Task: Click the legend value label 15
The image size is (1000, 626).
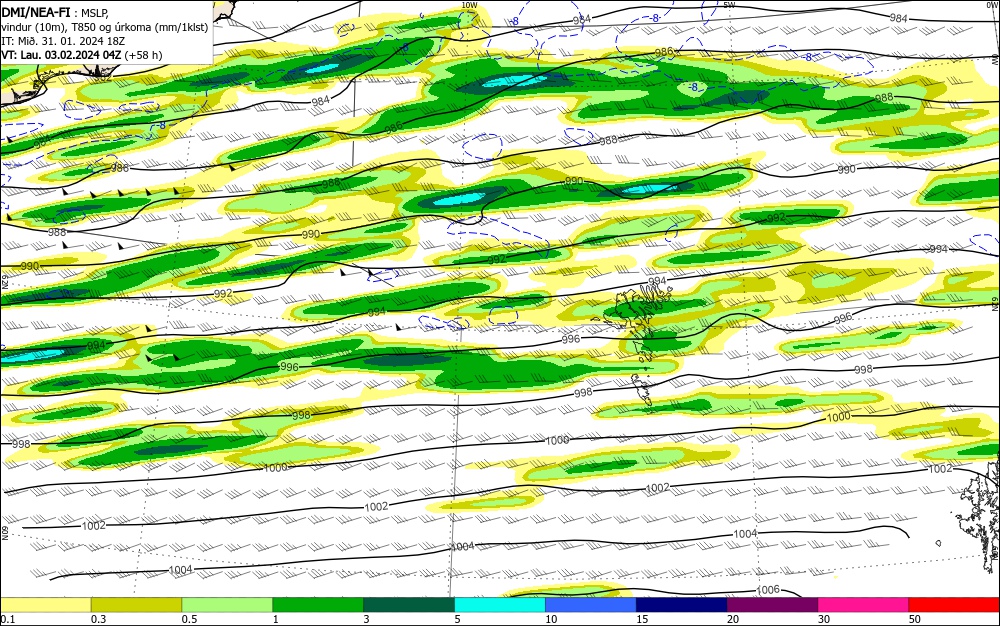Action: coord(642,619)
